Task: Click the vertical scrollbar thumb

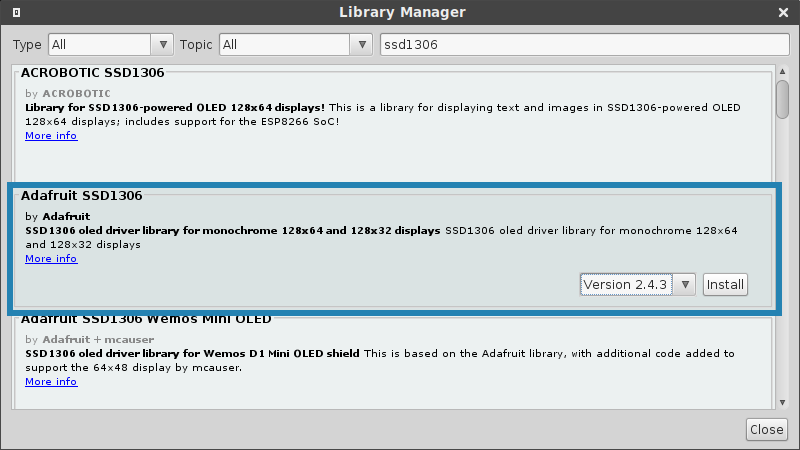Action: click(782, 100)
